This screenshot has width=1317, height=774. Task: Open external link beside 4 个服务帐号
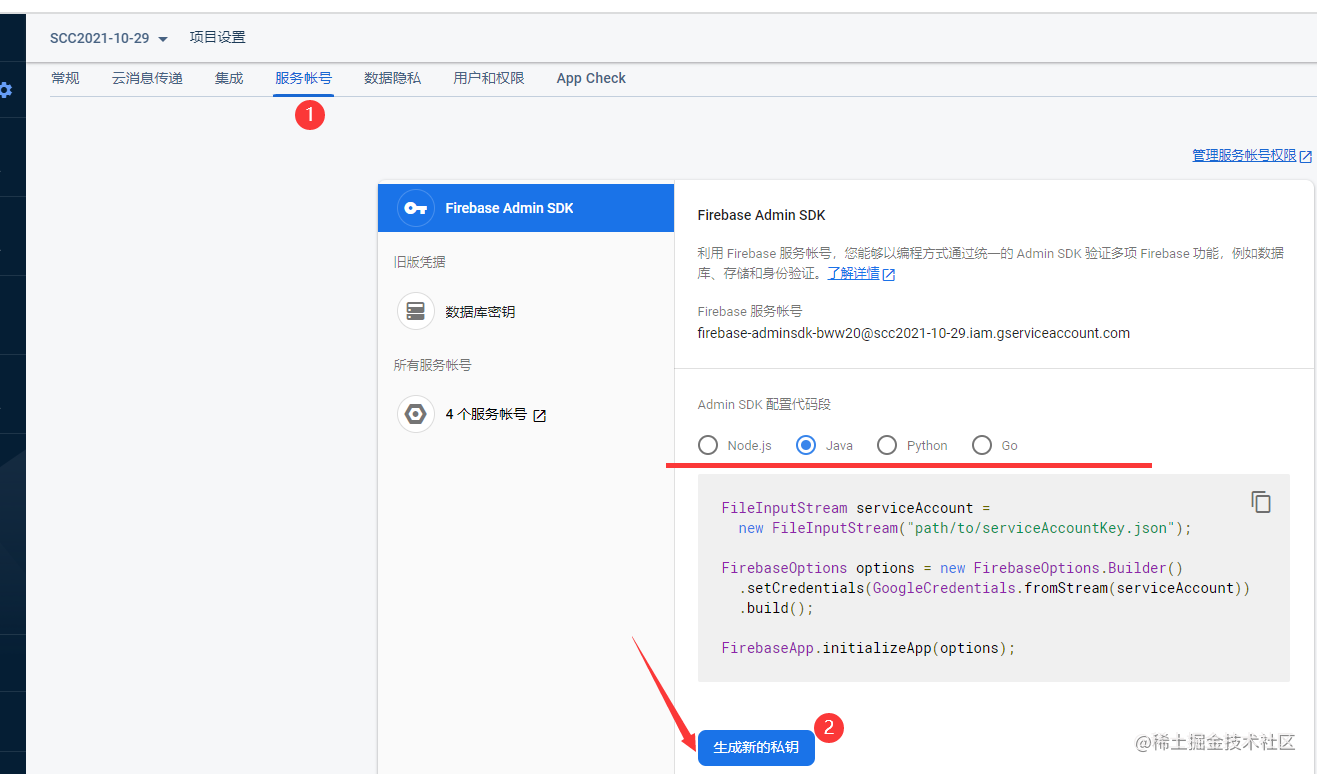point(538,414)
